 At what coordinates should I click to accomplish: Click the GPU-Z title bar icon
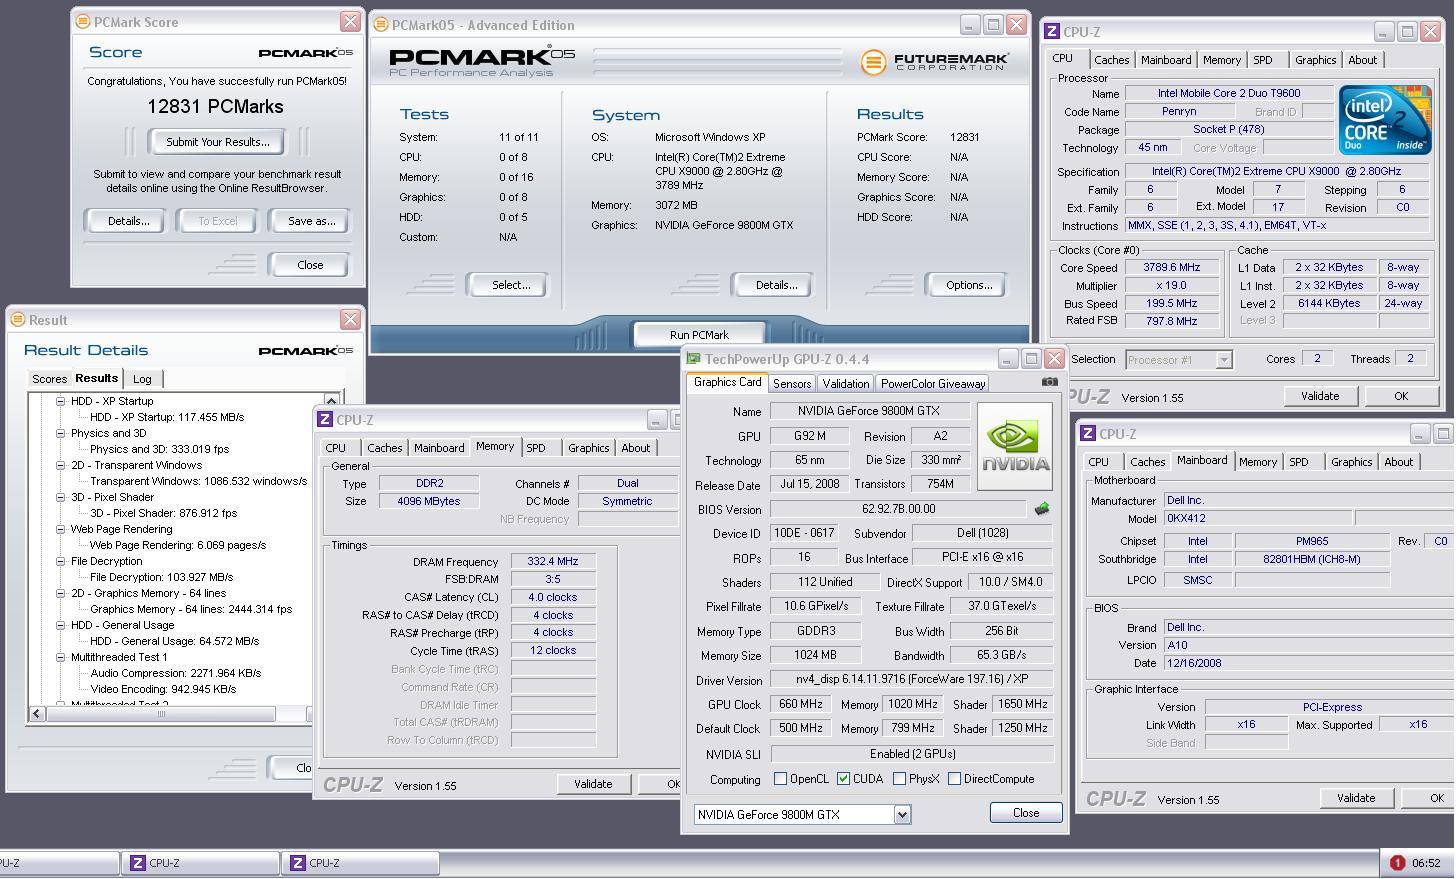click(693, 359)
